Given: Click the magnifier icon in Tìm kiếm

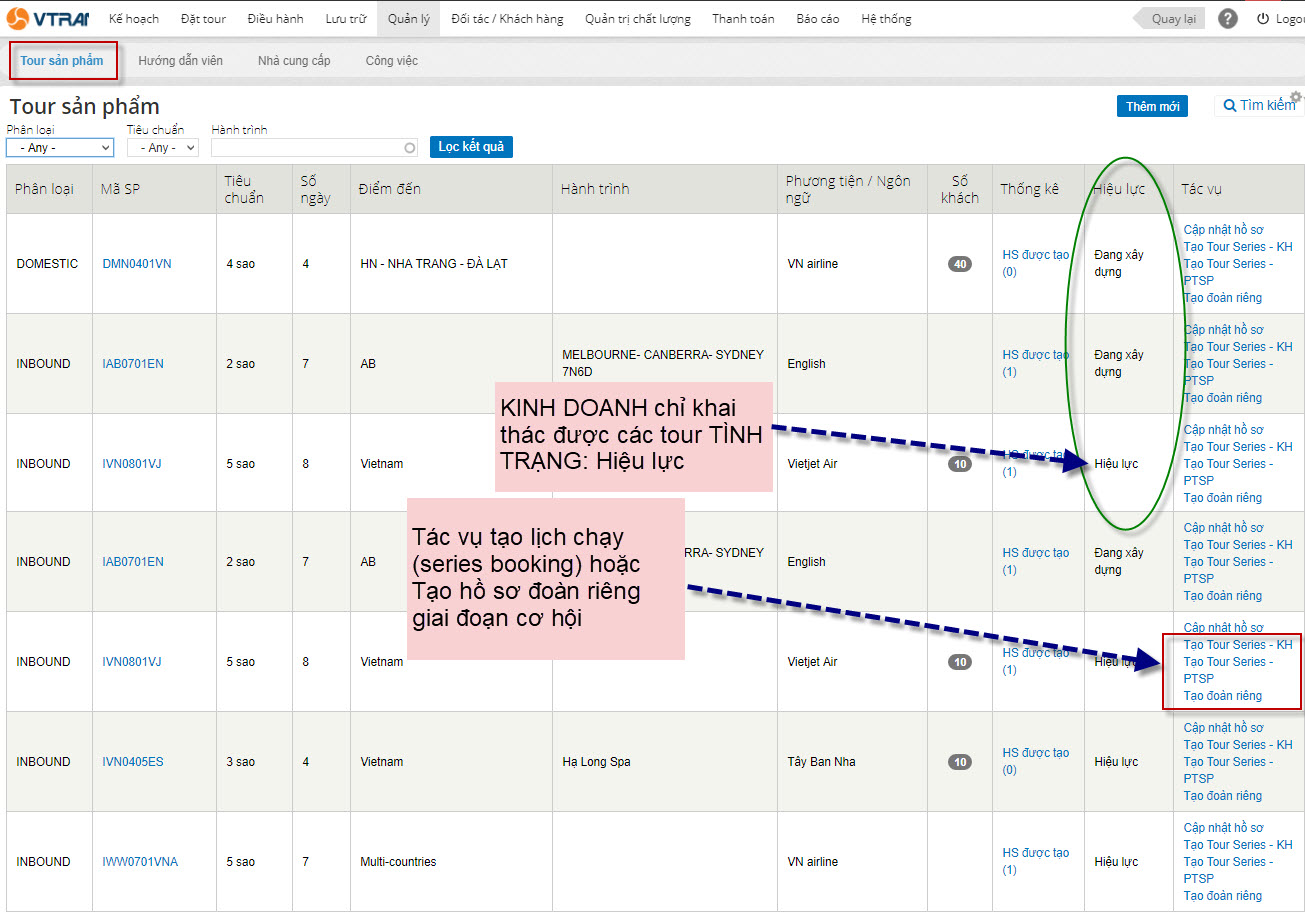Looking at the screenshot, I should coord(1229,106).
